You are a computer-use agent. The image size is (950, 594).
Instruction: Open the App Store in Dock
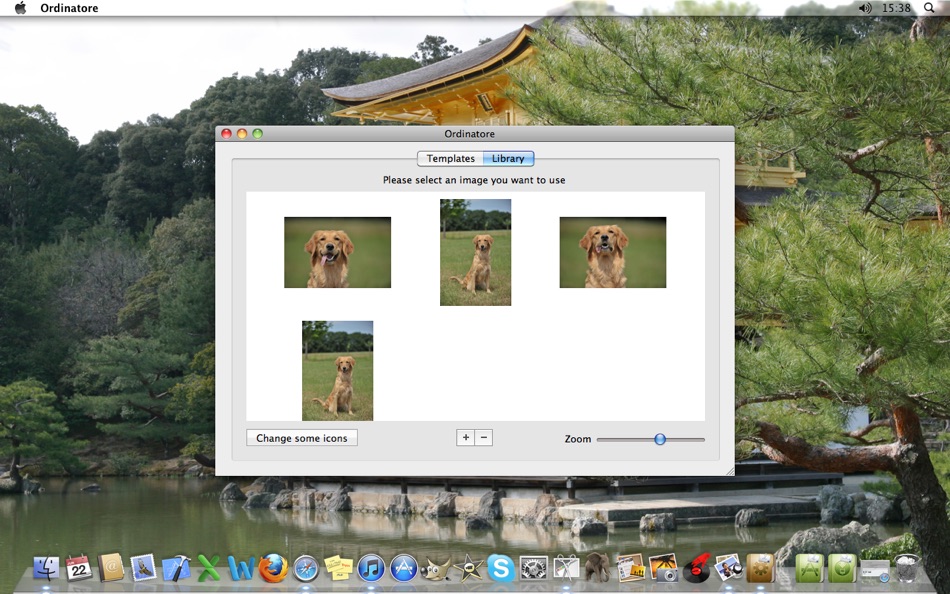pos(404,569)
